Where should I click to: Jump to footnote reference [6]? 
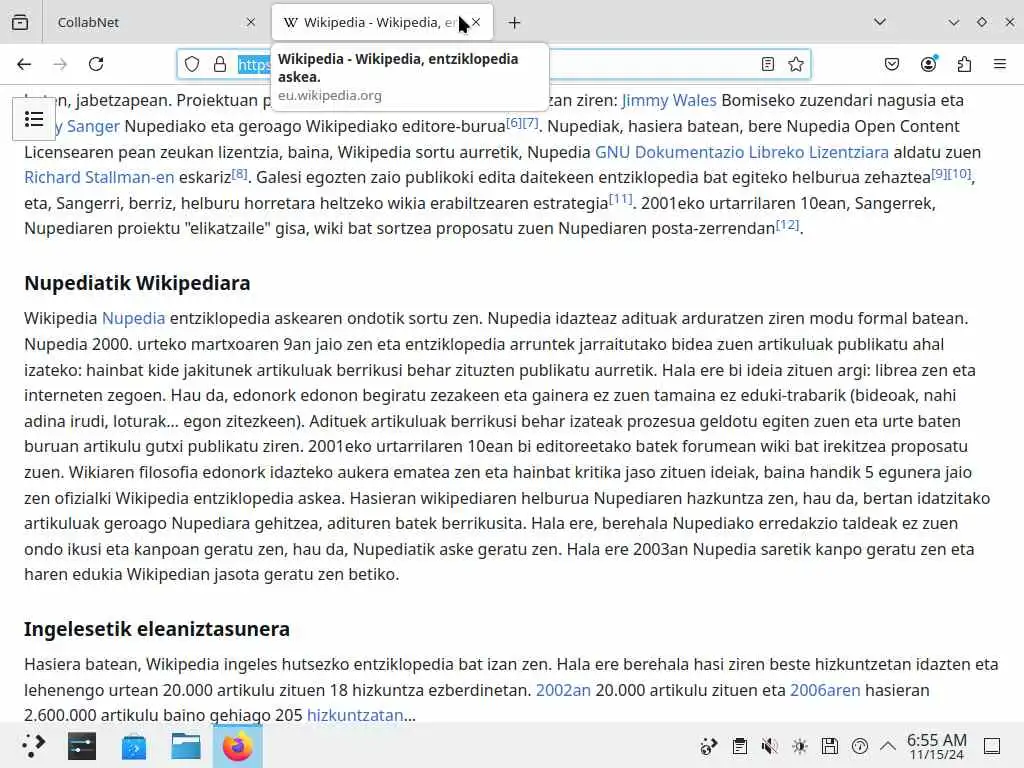pos(514,122)
